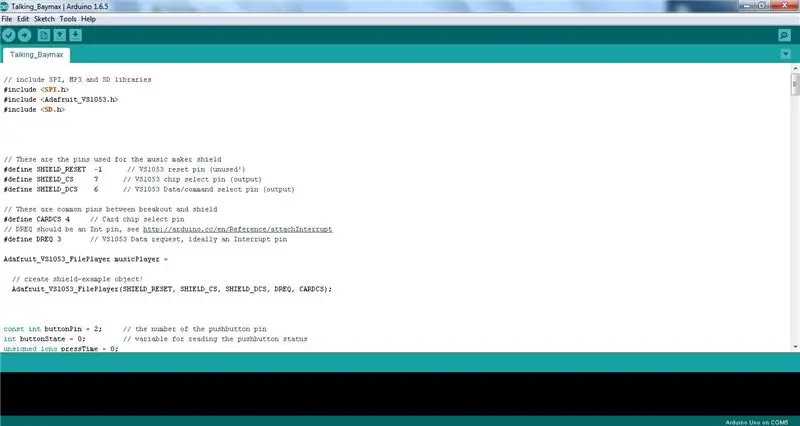Viewport: 800px width, 426px height.
Task: Open the Help menu
Action: point(88,19)
